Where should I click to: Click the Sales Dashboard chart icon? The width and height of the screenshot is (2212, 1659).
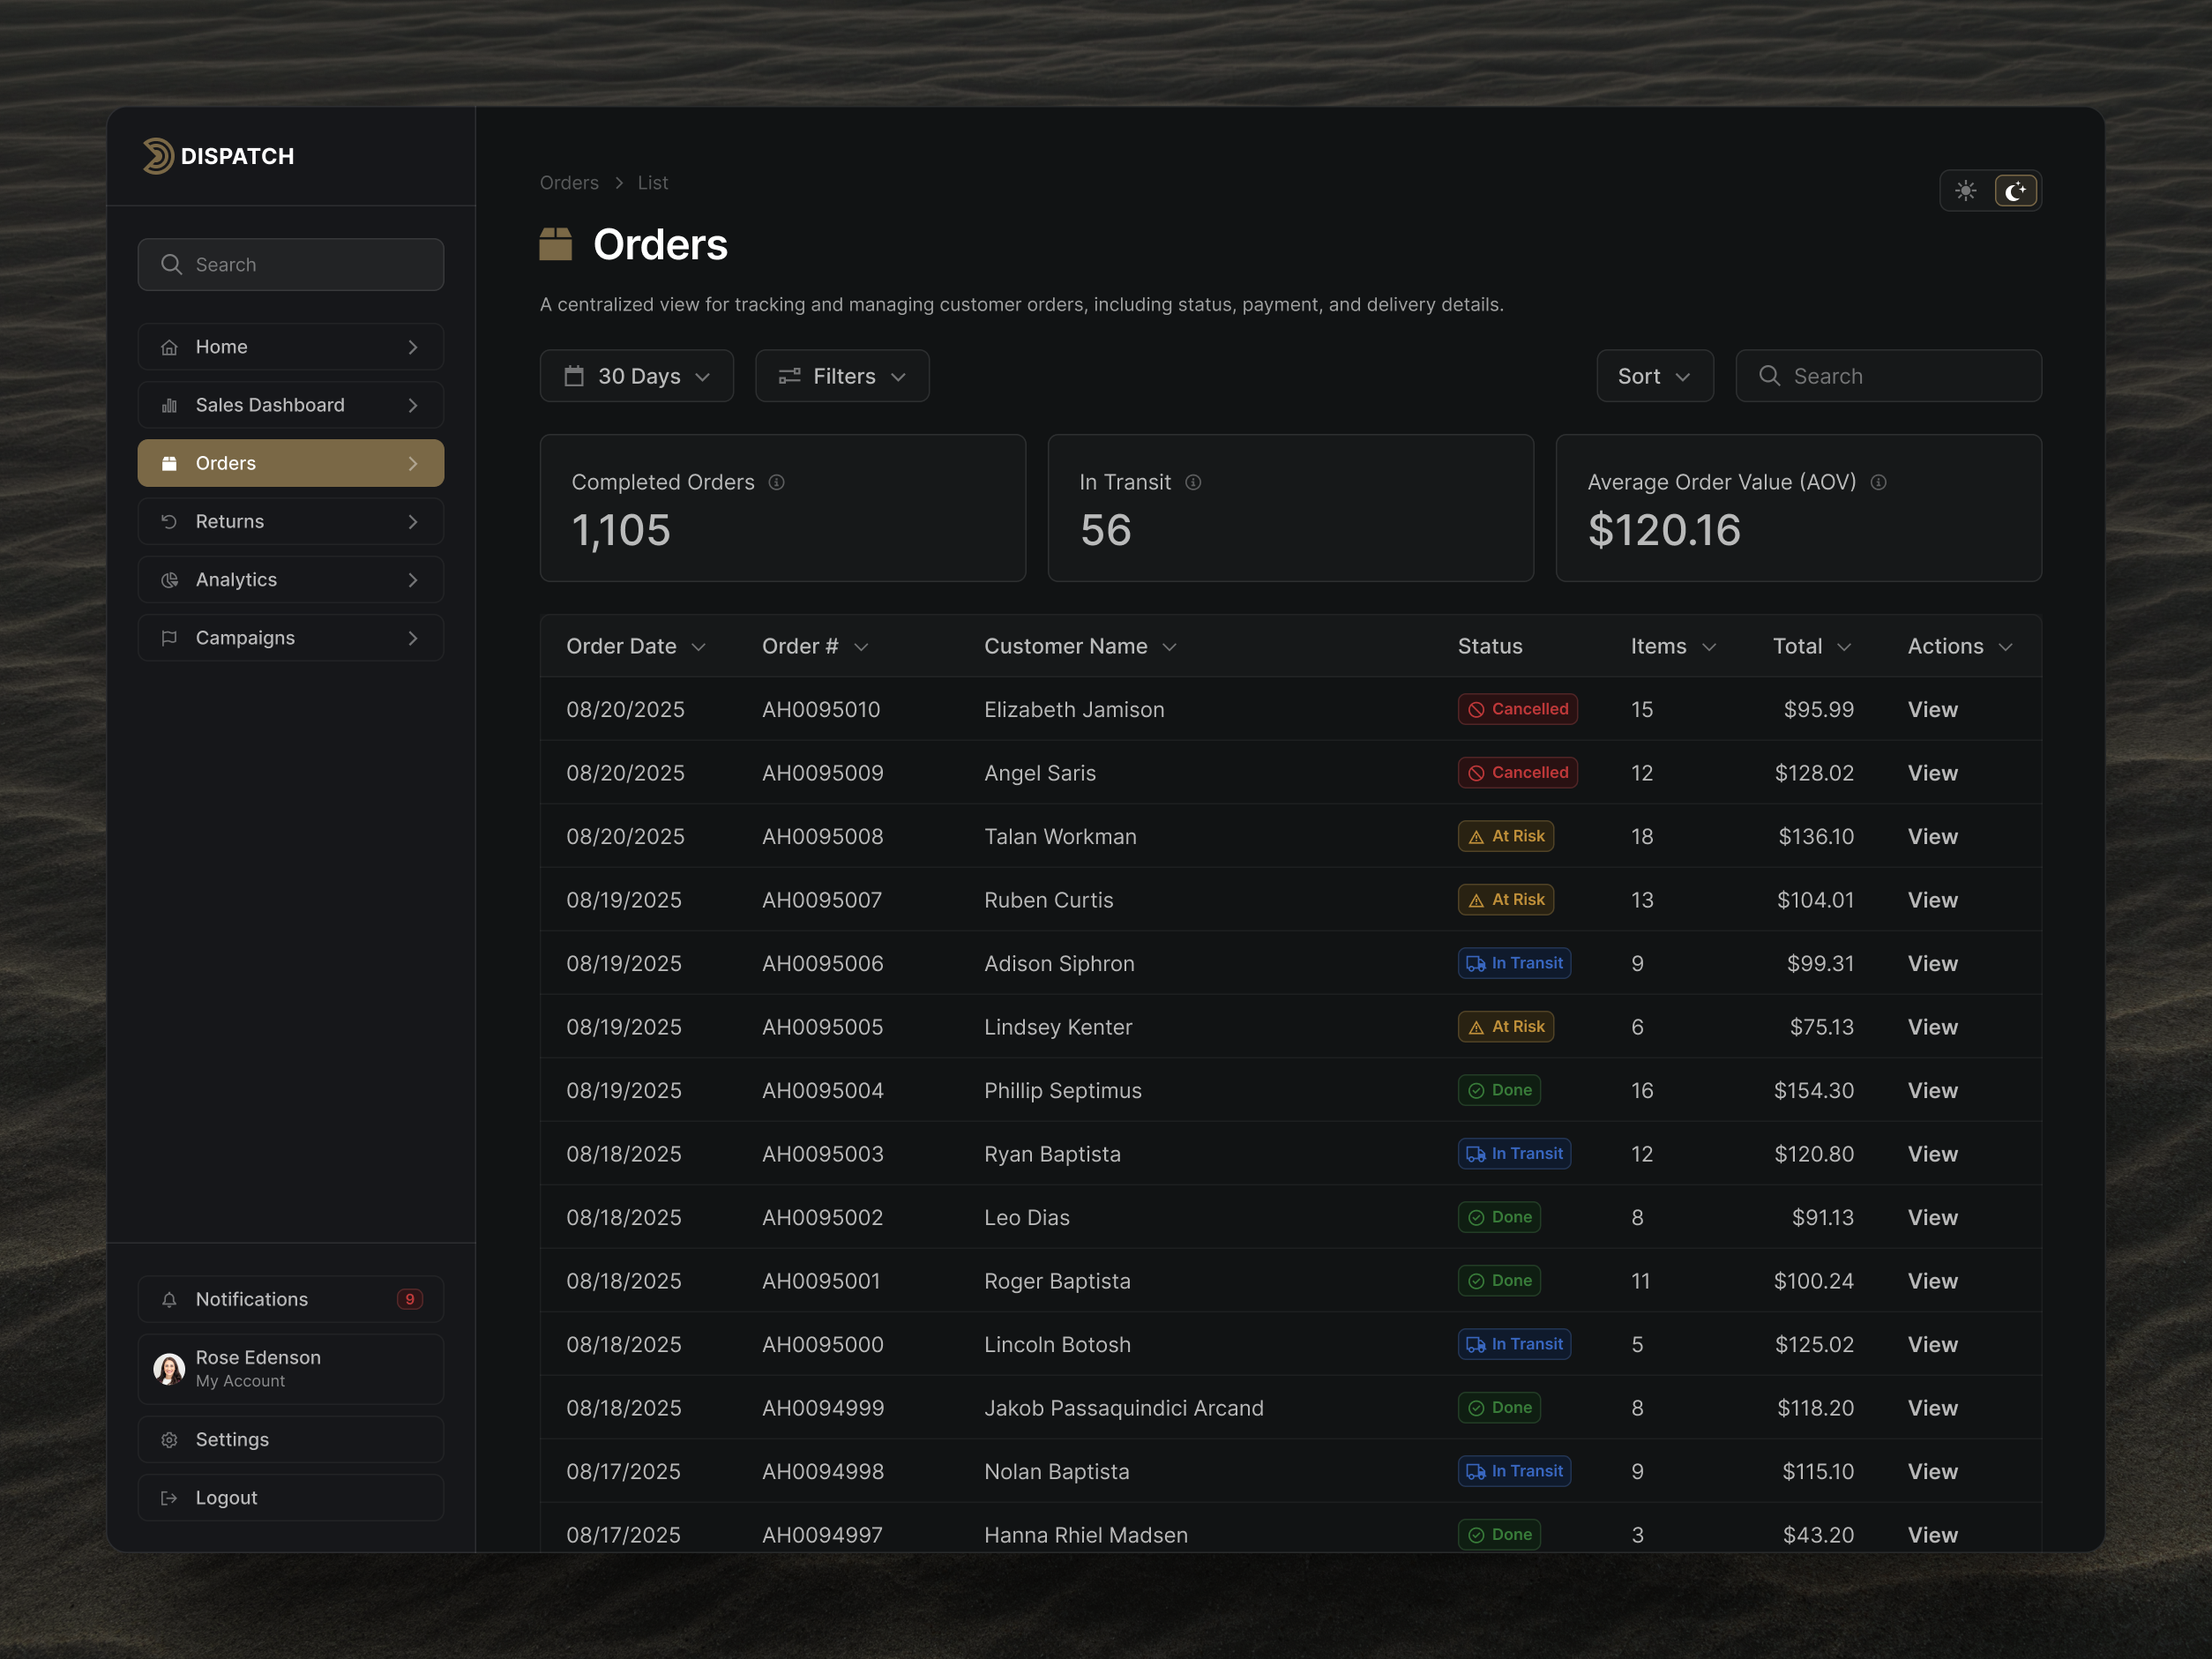tap(169, 405)
